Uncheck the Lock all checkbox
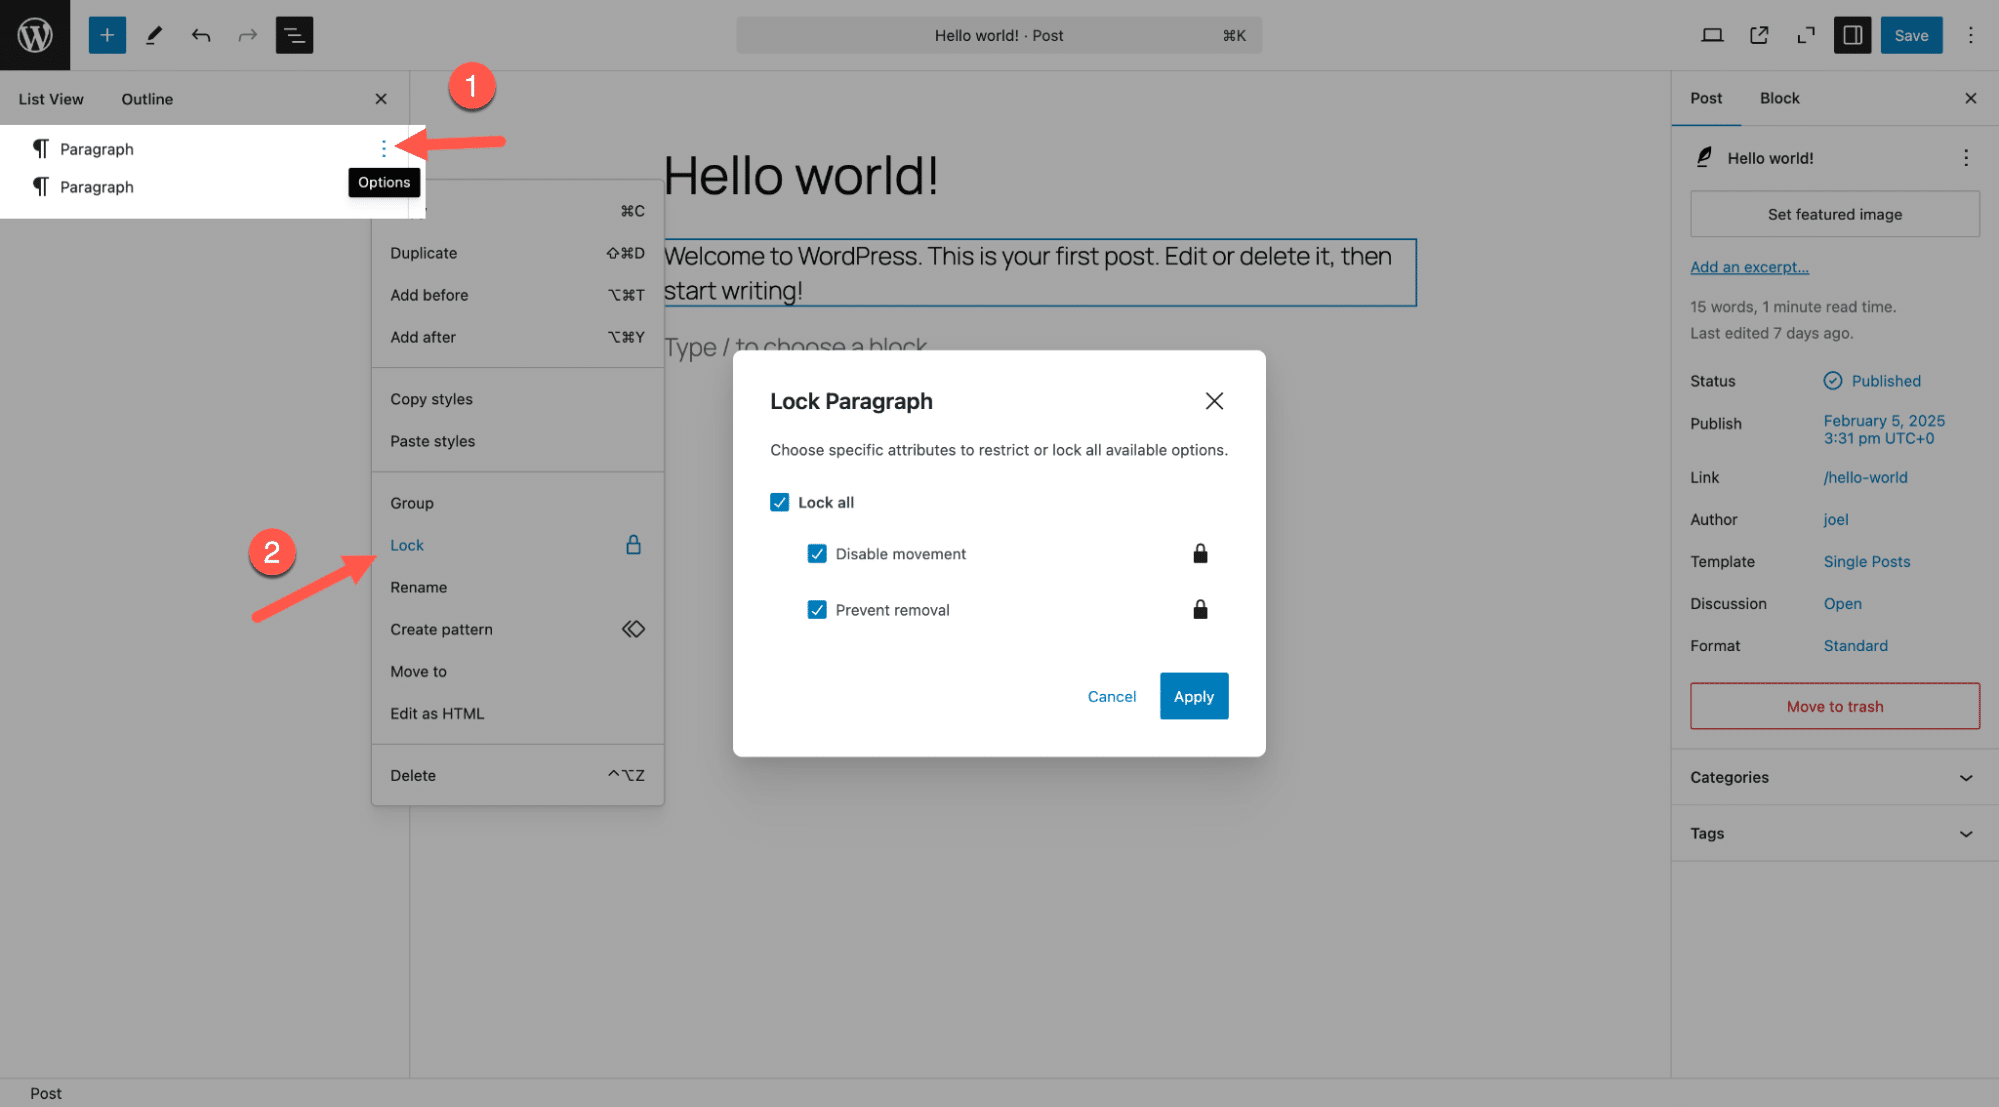 tap(779, 502)
